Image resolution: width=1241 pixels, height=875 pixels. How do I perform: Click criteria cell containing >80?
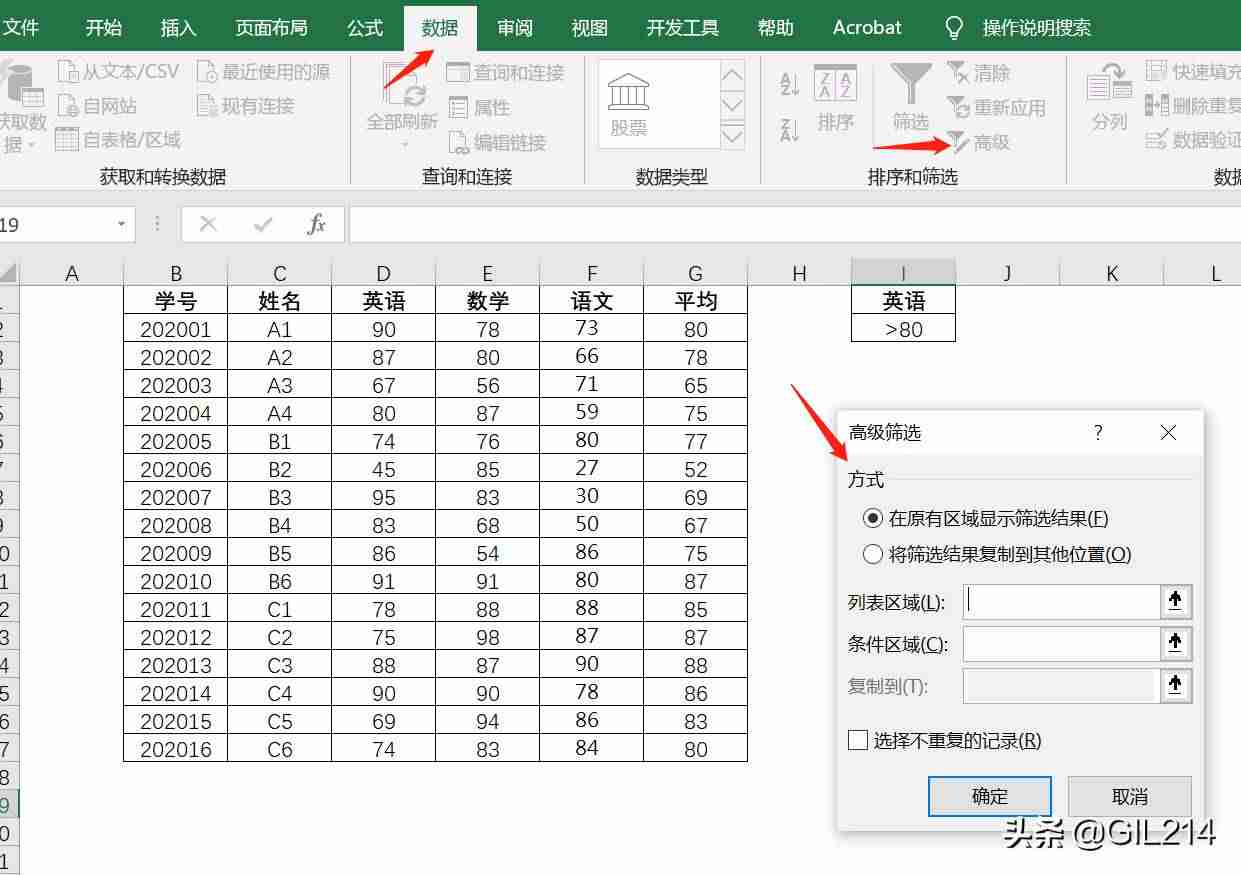903,329
